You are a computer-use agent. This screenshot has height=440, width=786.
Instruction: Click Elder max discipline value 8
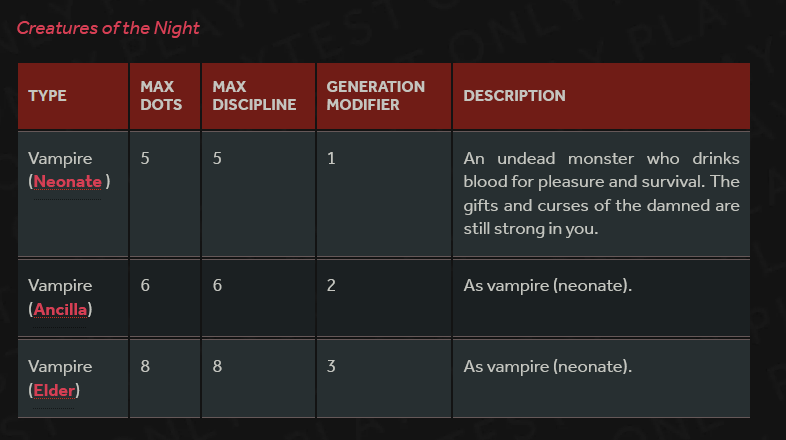(217, 366)
